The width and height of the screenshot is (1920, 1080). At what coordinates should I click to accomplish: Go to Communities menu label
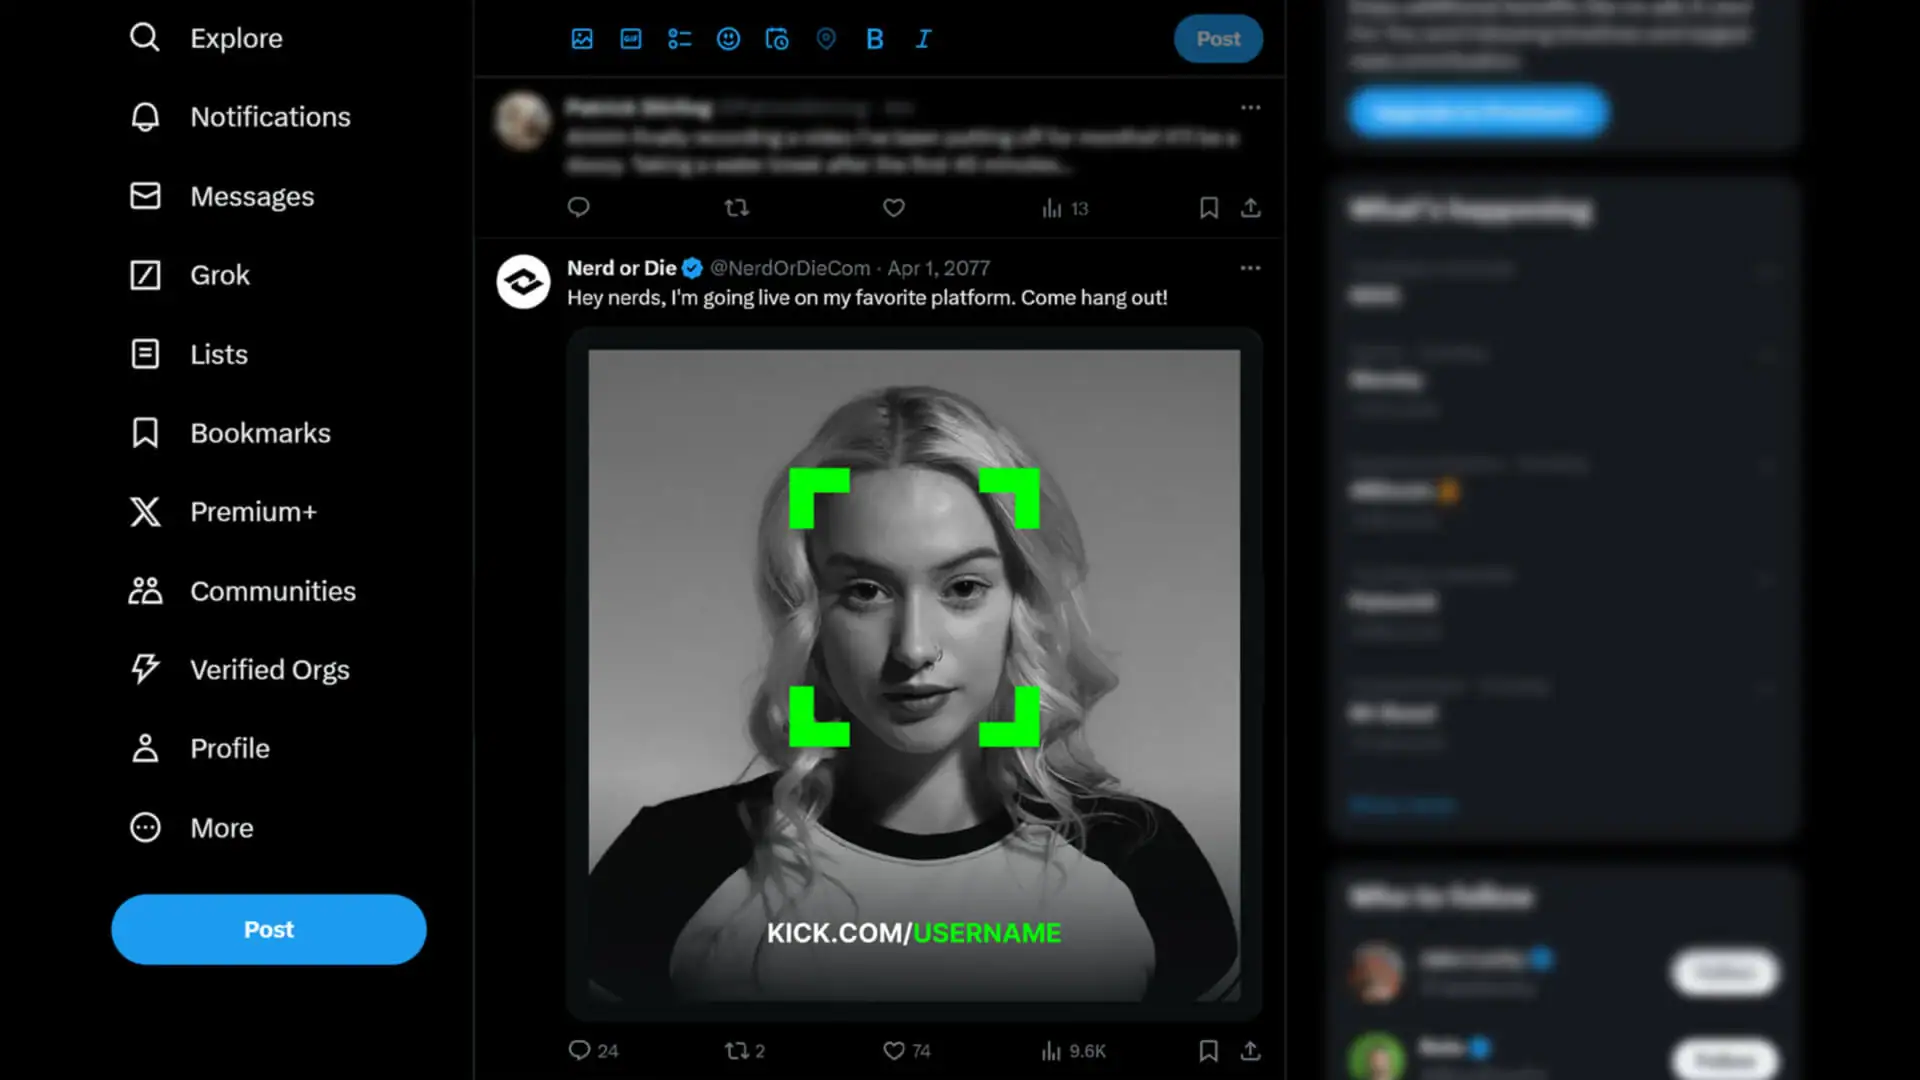(x=273, y=591)
